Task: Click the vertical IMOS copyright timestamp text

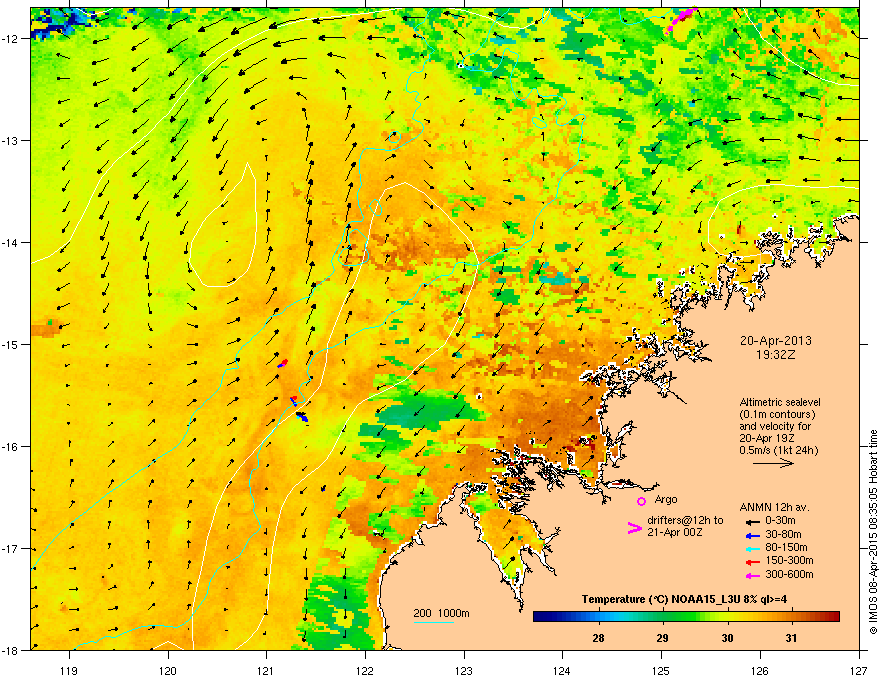Action: pos(873,532)
